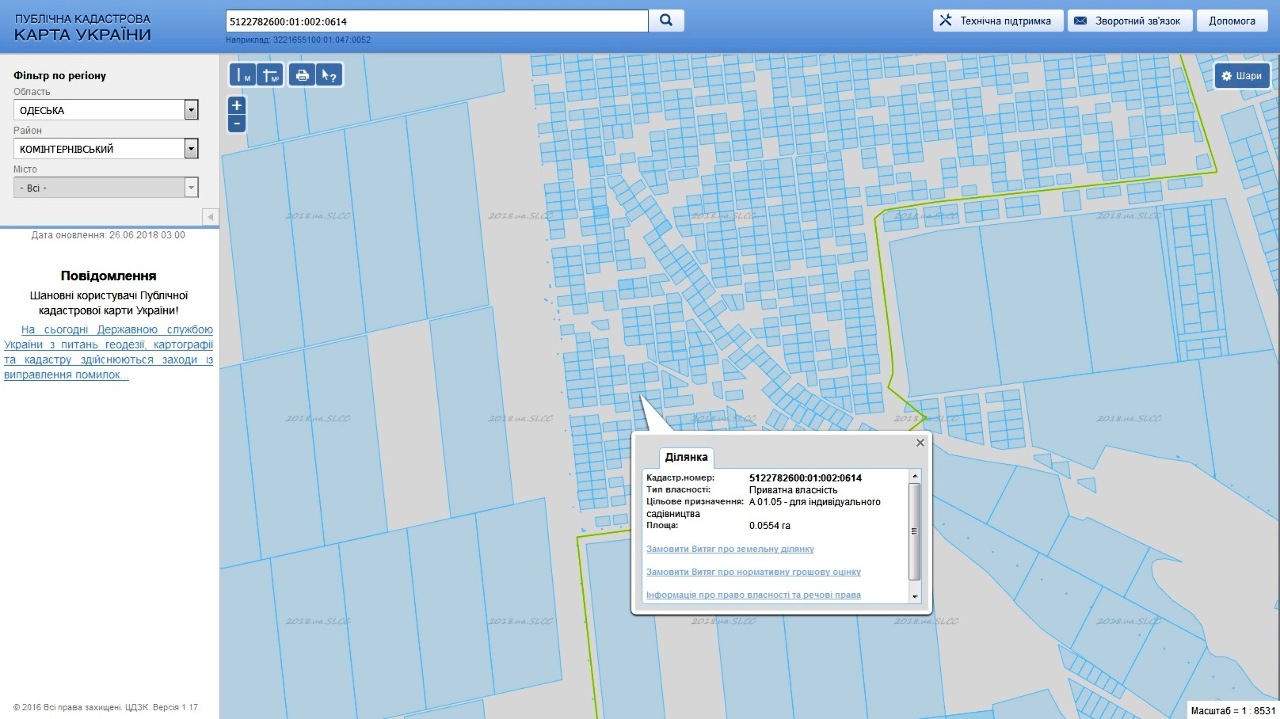Screen dimensions: 1280x719
Task: Select the area measurement tool
Action: [270, 75]
